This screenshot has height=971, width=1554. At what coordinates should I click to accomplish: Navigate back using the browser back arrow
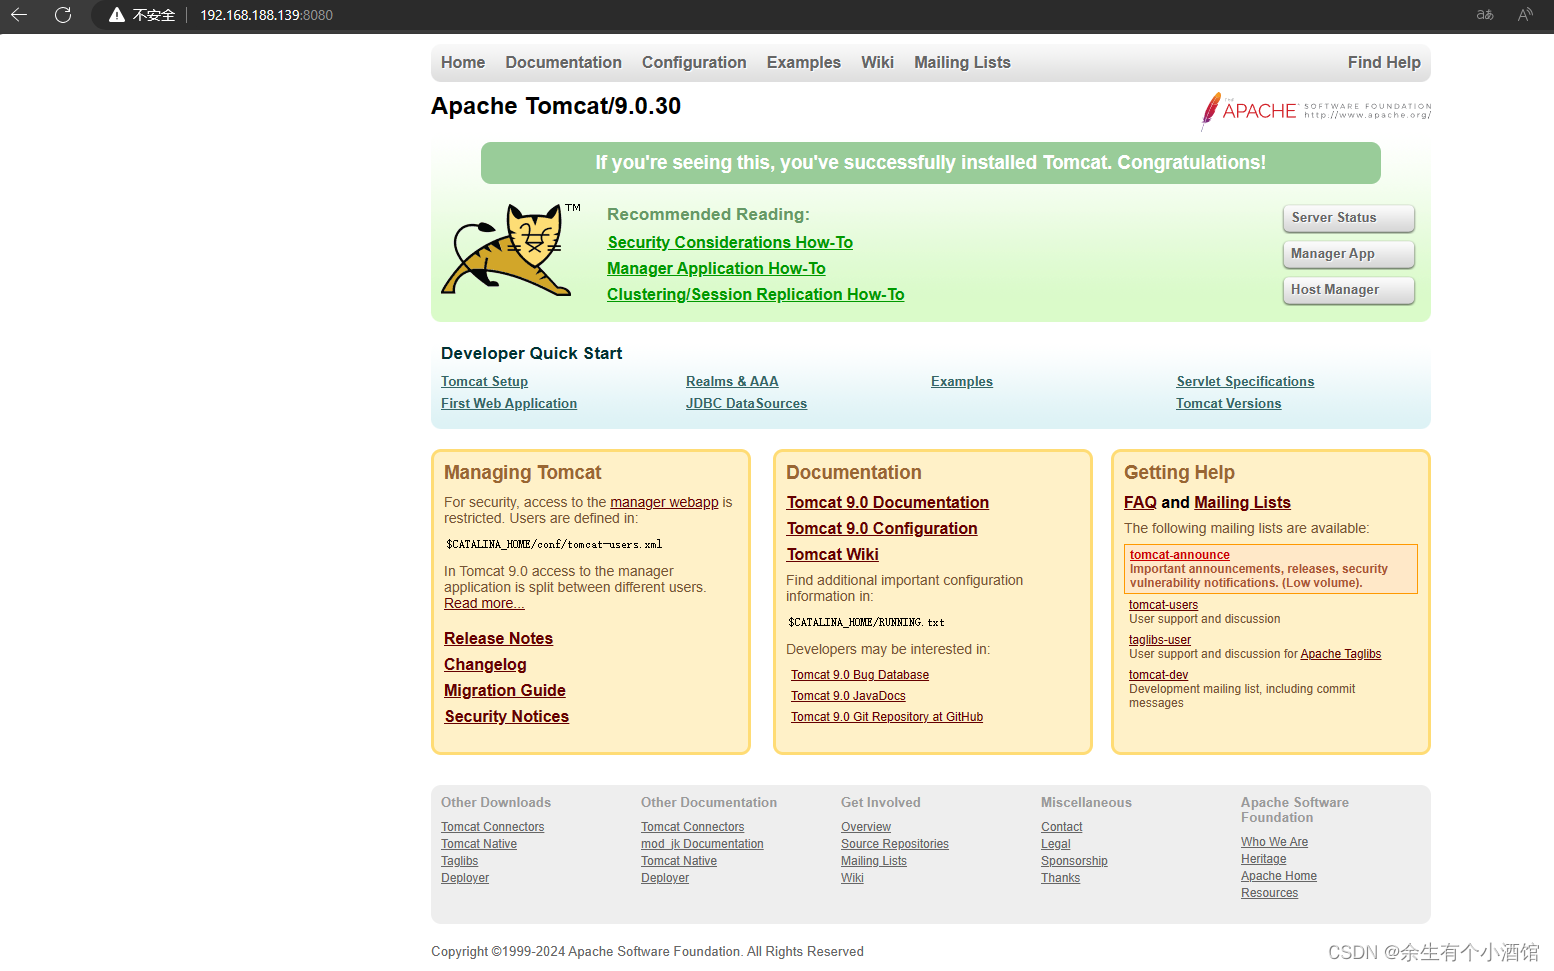[20, 15]
